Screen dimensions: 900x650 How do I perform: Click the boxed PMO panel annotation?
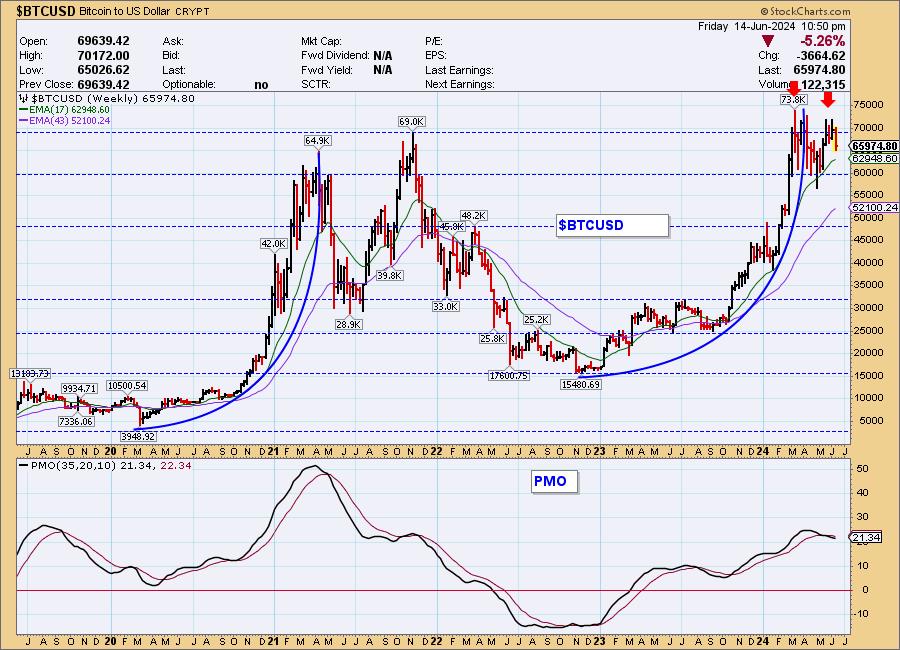(554, 481)
